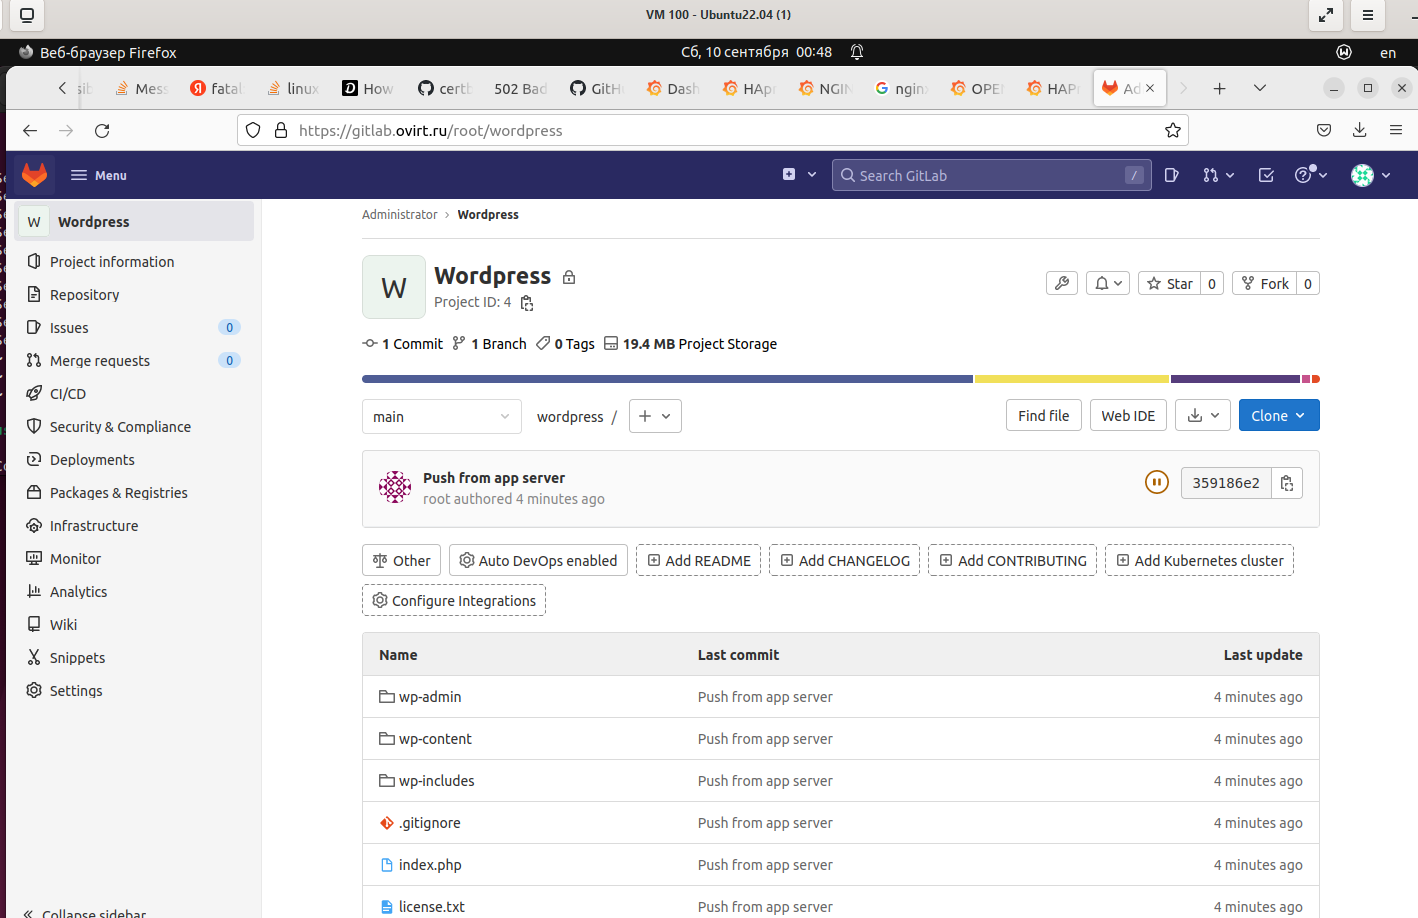Screen dimensions: 1418x918
Task: Click the purple segment of language bar
Action: click(1235, 379)
